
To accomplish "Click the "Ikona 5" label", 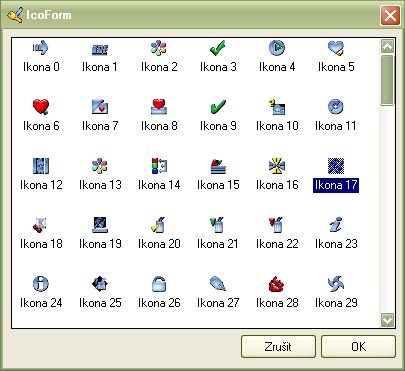I will click(x=336, y=67).
